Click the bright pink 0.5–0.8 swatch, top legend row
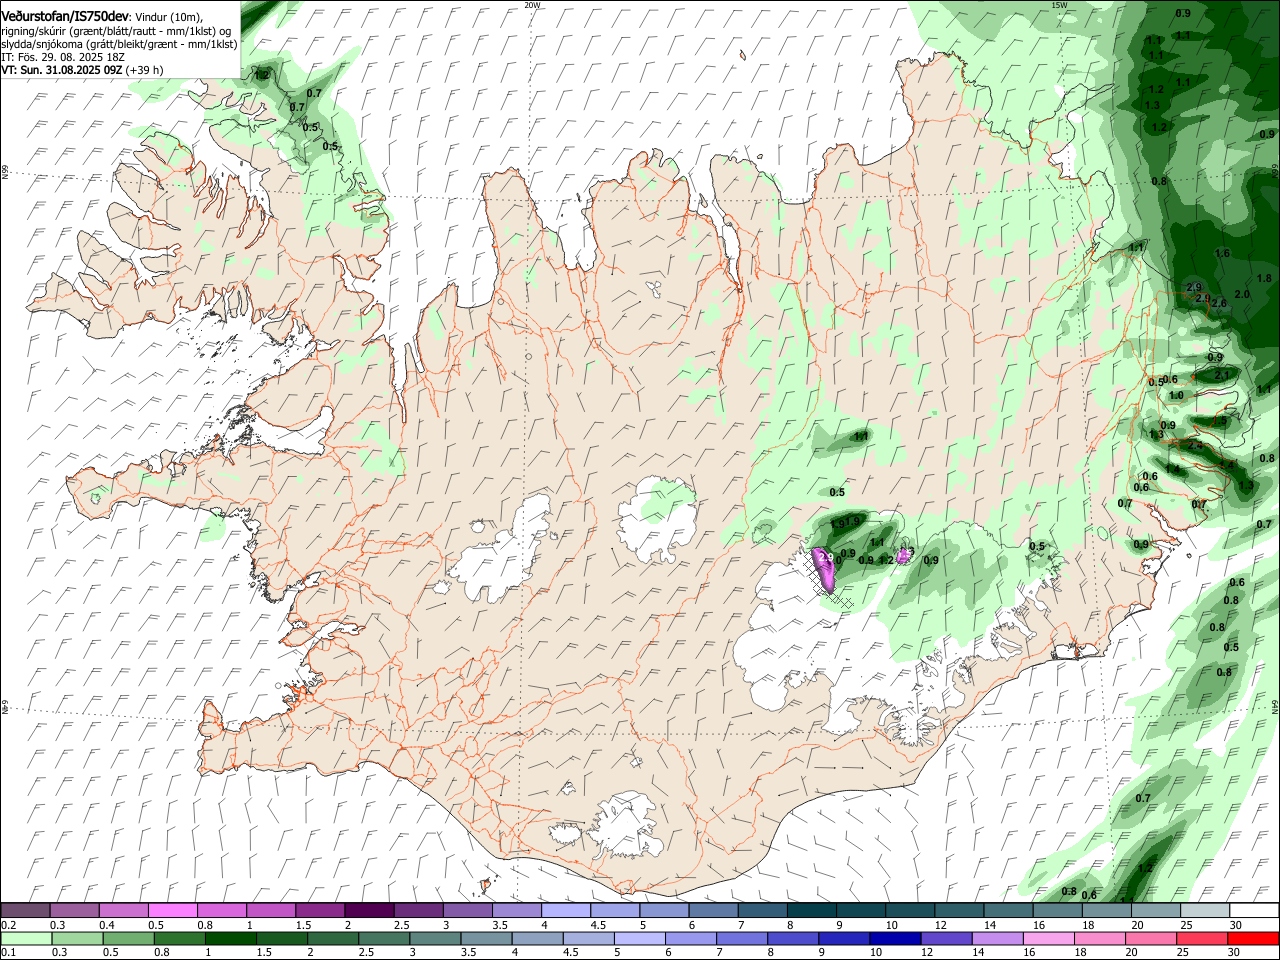This screenshot has height=960, width=1280. click(x=173, y=910)
